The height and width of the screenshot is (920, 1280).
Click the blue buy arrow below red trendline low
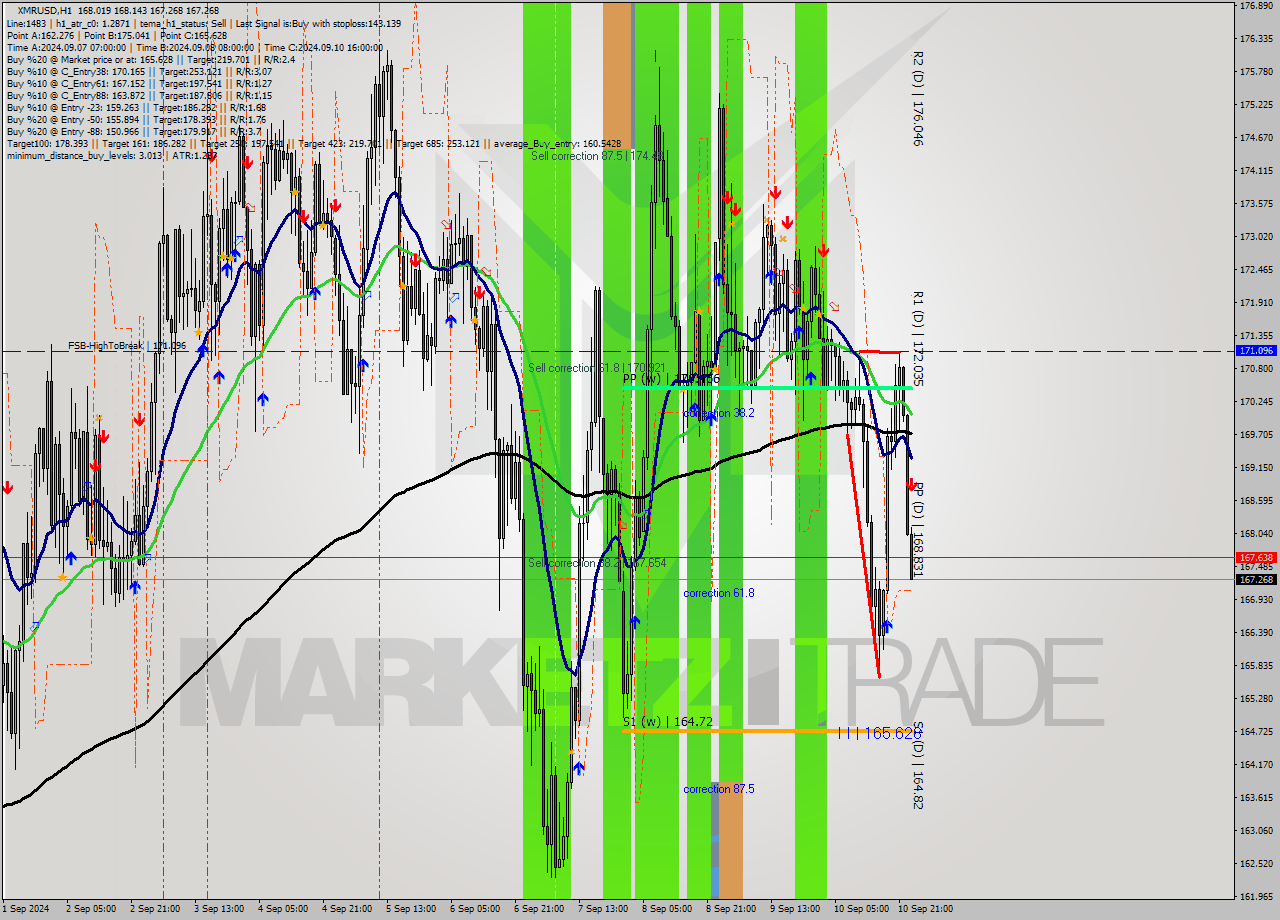(x=887, y=626)
